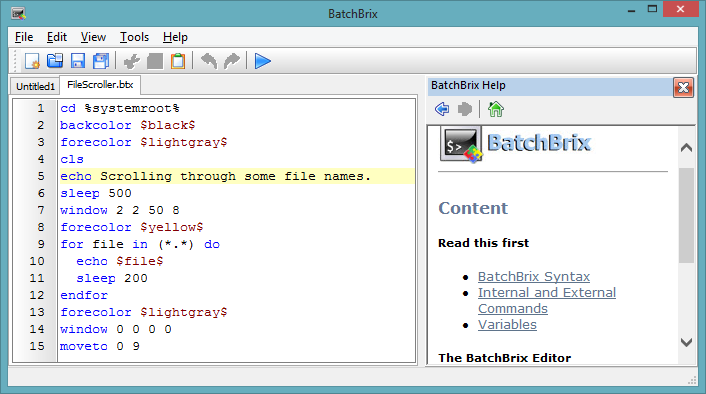Close the BatchBrix Help panel
Screen dimensions: 706x394
point(683,87)
